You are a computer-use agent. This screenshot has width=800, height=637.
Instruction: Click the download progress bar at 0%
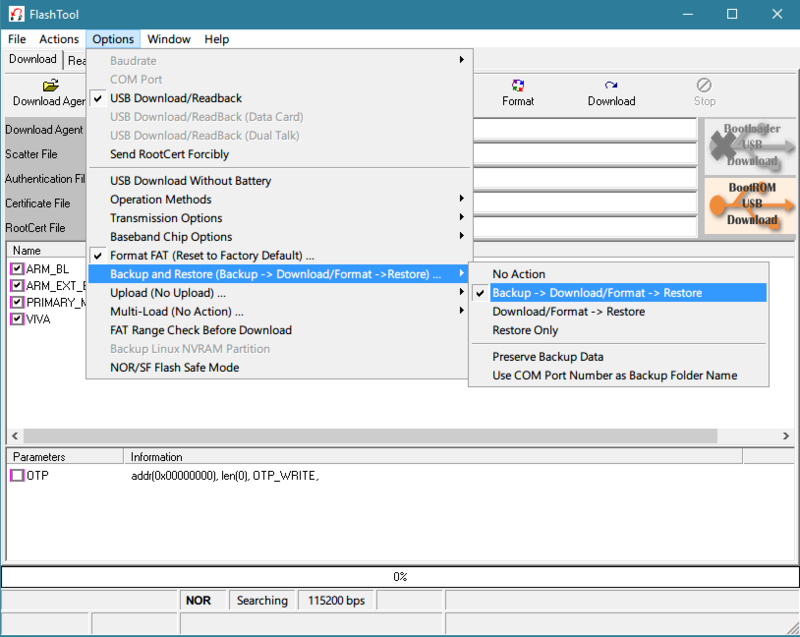[400, 577]
